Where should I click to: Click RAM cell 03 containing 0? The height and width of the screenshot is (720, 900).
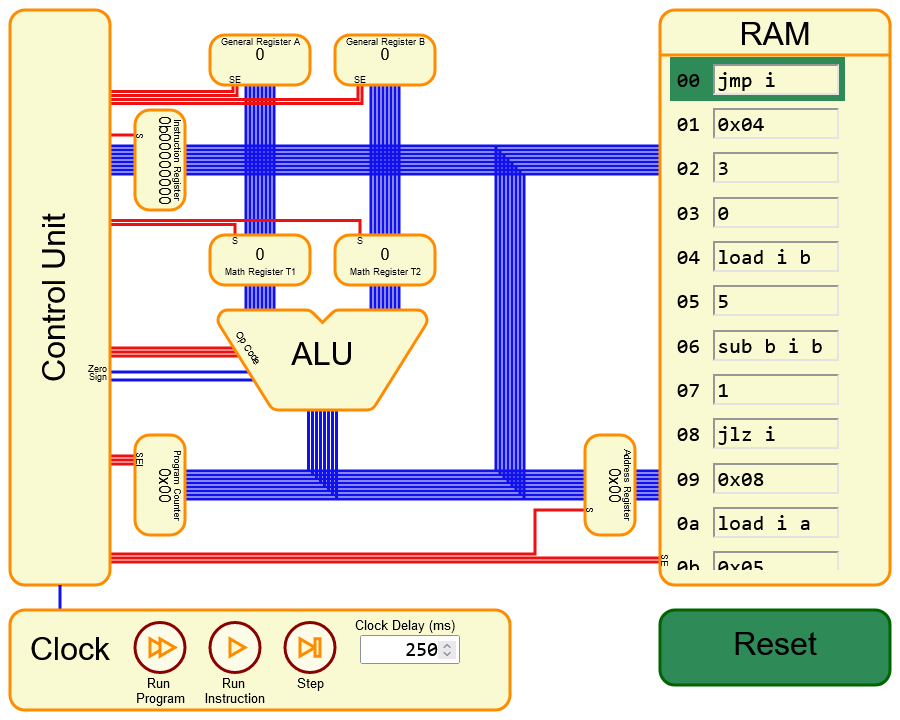point(775,213)
